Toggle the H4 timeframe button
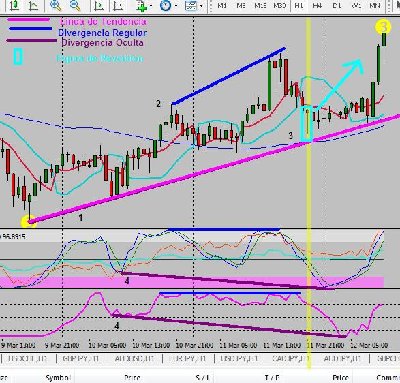 tap(317, 5)
